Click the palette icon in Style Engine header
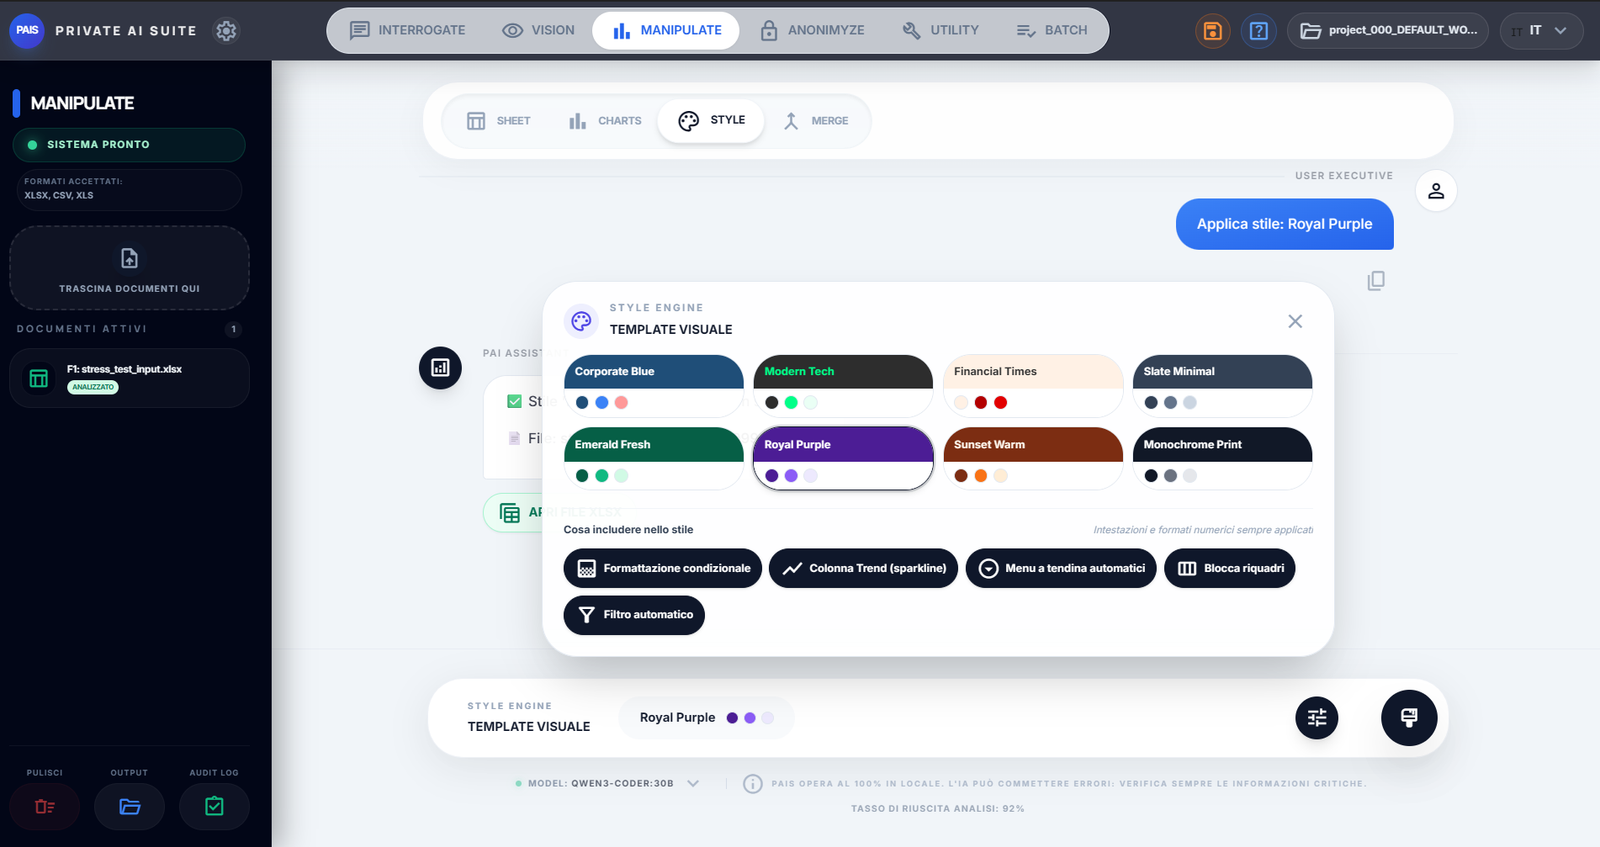This screenshot has height=847, width=1600. [581, 321]
